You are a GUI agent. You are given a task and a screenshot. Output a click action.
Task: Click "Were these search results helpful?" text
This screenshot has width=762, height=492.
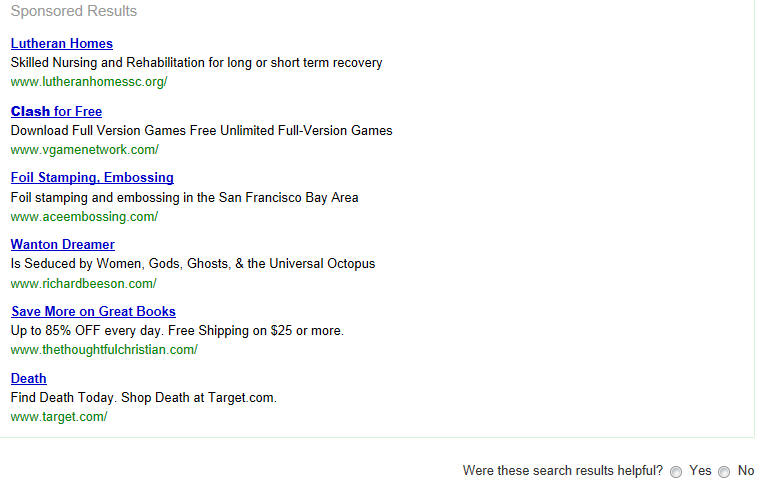coord(562,471)
